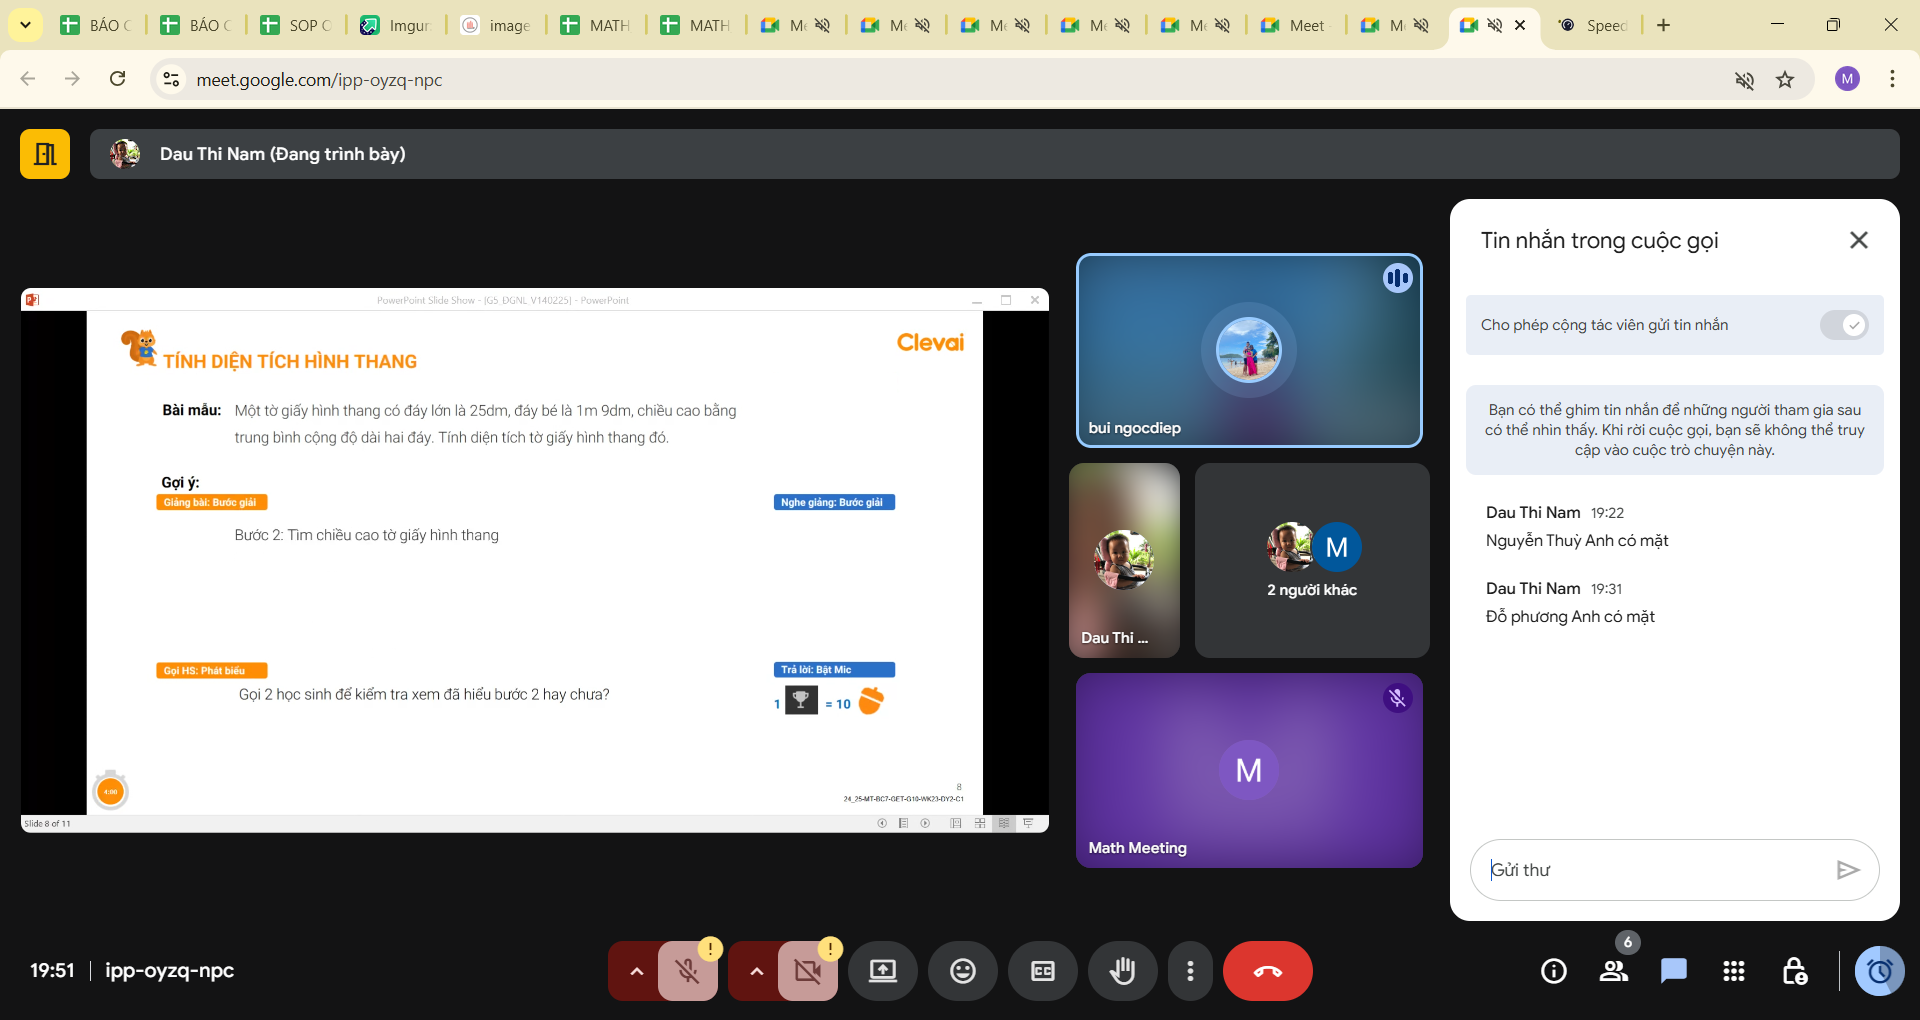This screenshot has height=1020, width=1920.
Task: Switch to the Speed tab
Action: (1593, 25)
